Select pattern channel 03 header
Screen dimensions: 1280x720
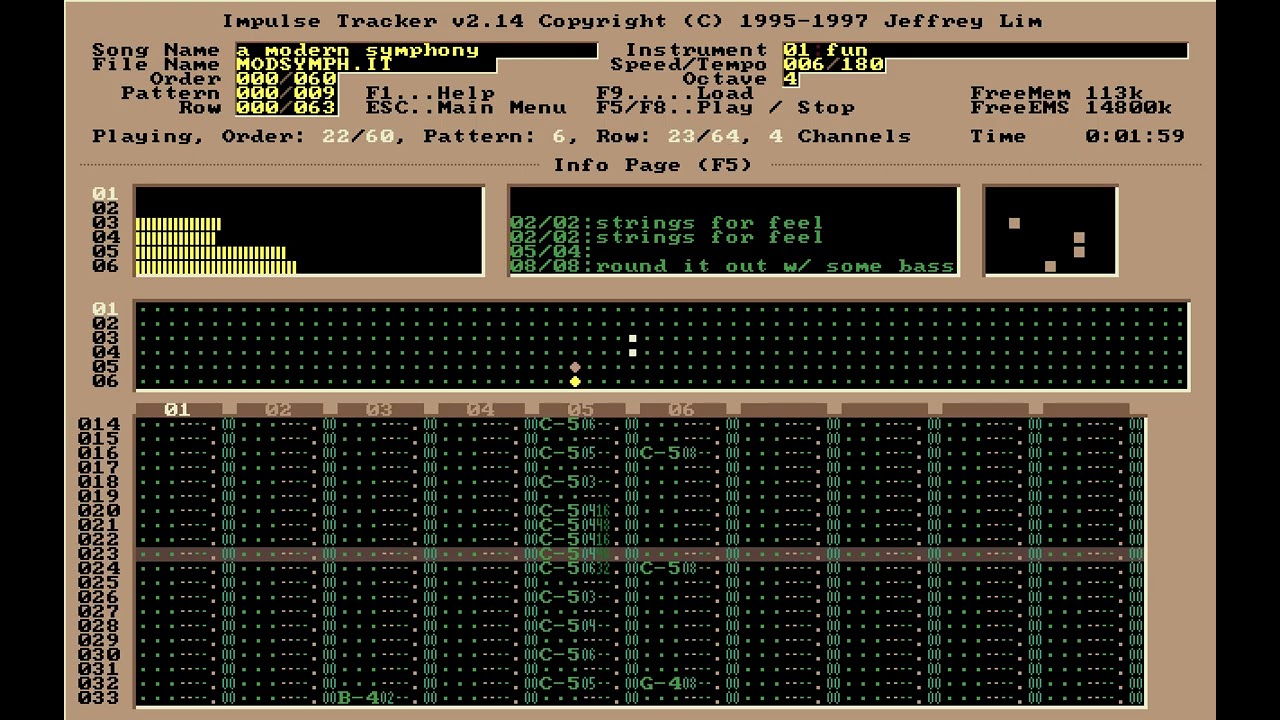[380, 409]
